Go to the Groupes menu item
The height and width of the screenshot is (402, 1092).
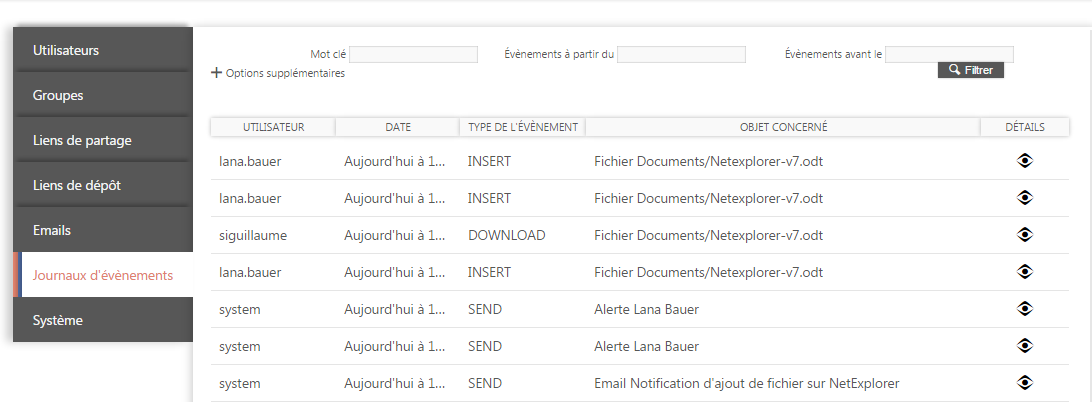[x=102, y=95]
